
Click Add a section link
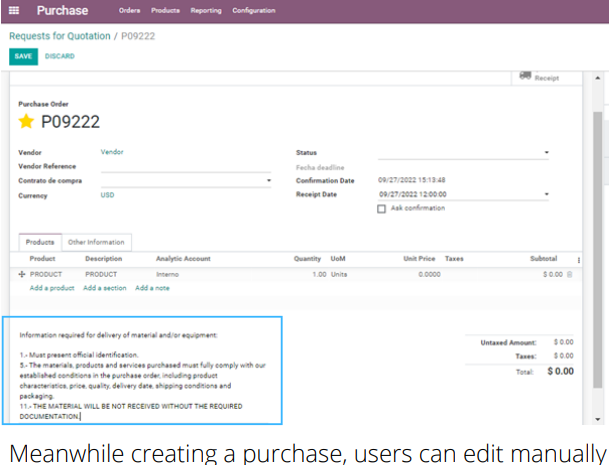point(105,288)
